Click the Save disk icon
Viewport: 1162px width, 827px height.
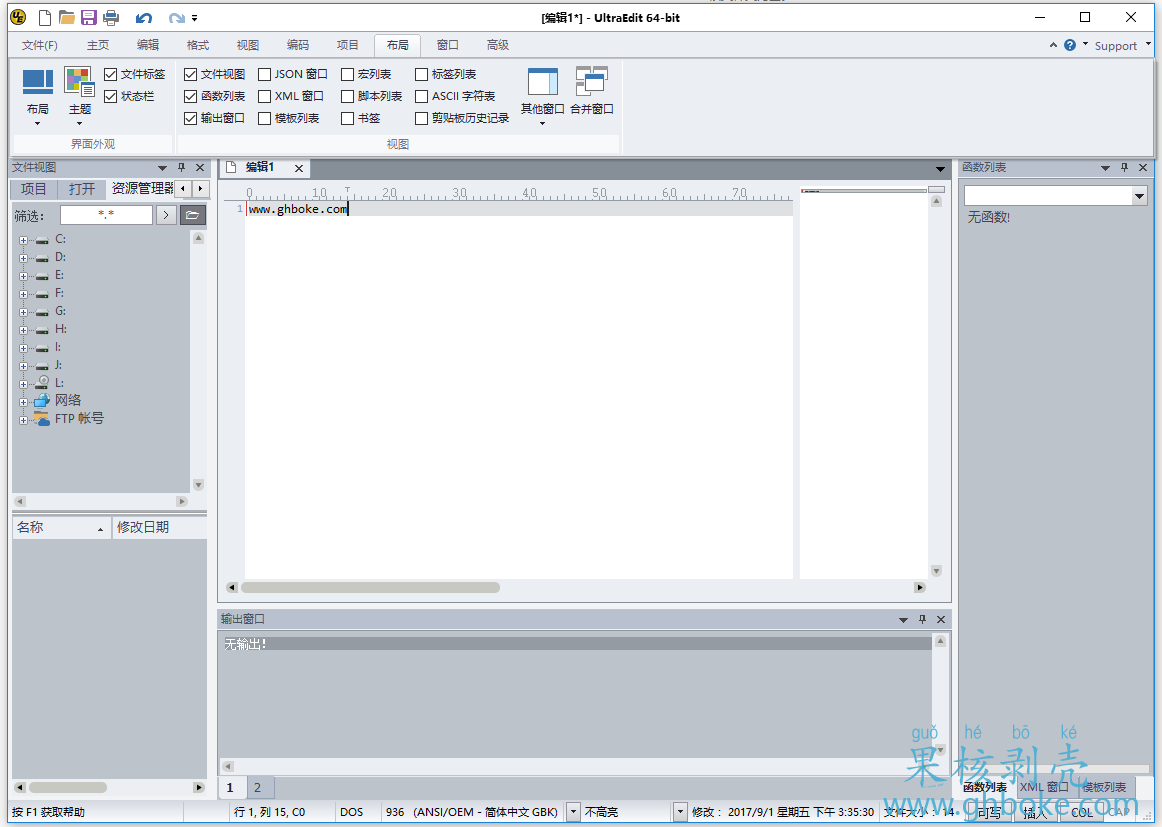[x=89, y=17]
